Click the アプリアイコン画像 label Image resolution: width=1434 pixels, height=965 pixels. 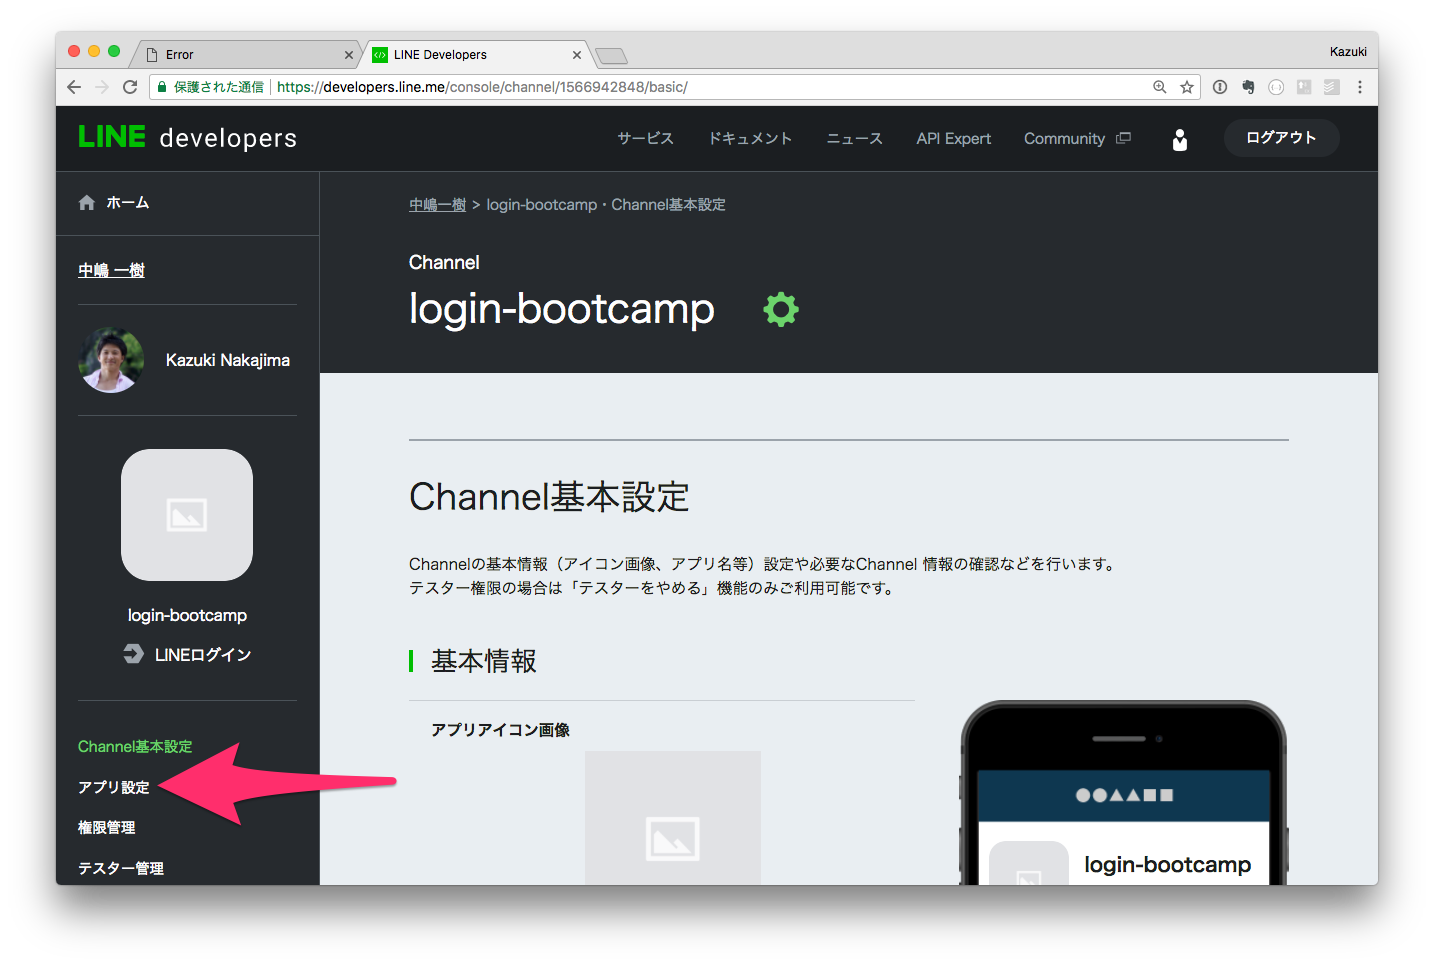[500, 730]
